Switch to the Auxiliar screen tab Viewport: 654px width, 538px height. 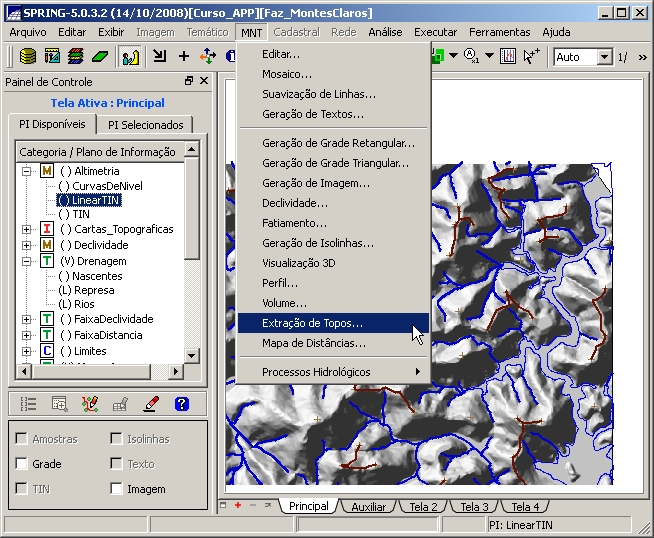click(368, 507)
